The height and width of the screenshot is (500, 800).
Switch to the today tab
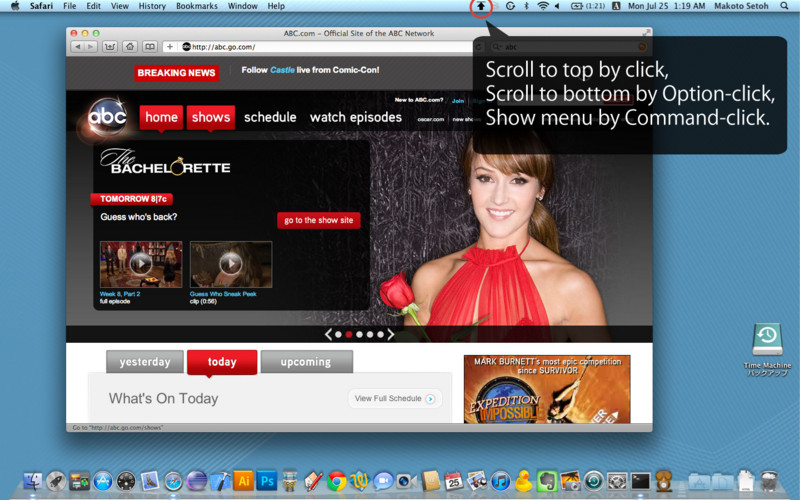(222, 362)
